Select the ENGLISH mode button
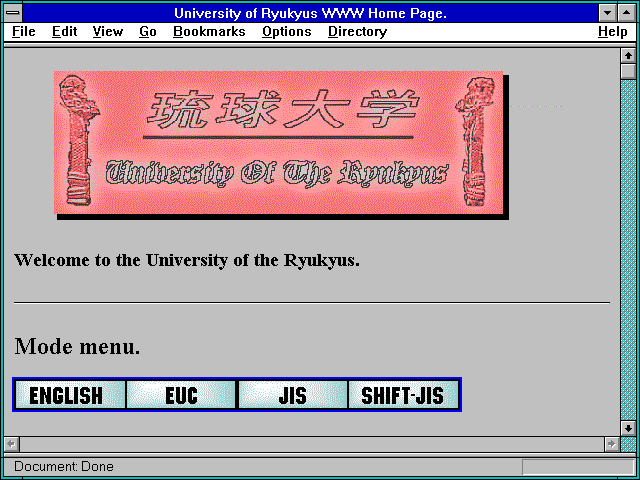640x480 pixels. coord(70,395)
